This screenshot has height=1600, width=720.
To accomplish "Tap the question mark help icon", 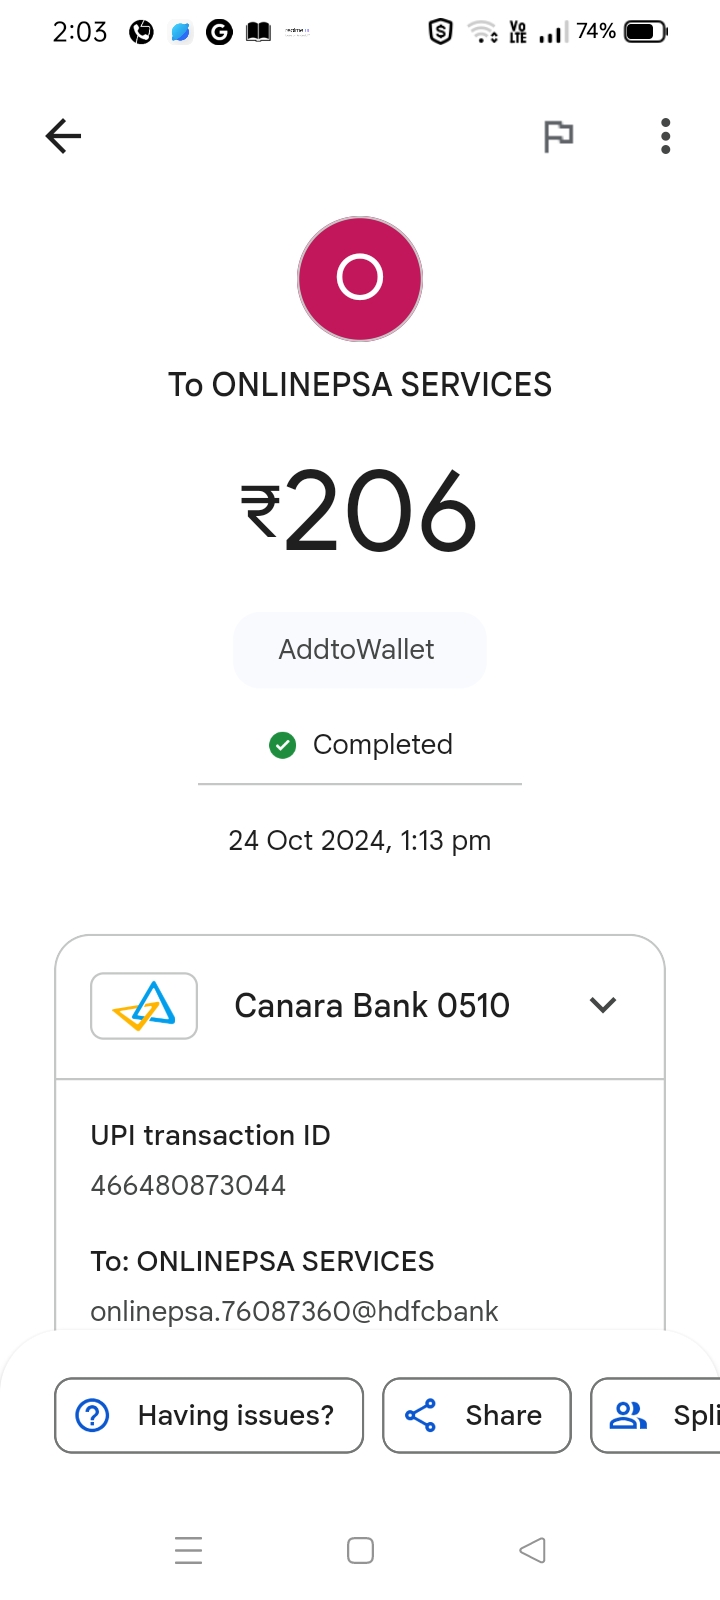I will tap(93, 1415).
